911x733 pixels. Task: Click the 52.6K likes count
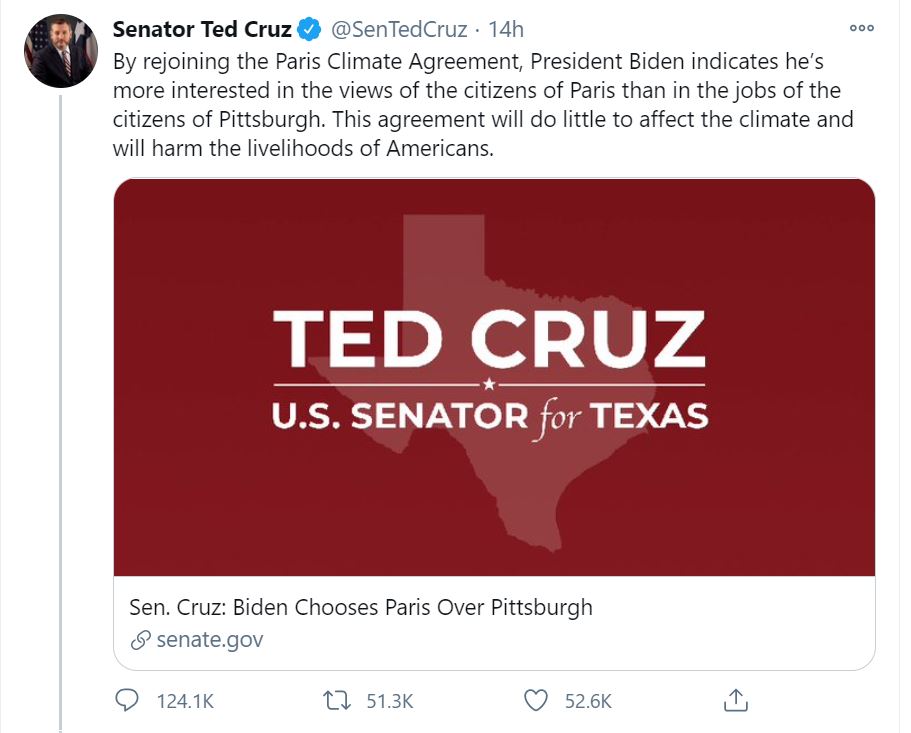click(x=588, y=702)
